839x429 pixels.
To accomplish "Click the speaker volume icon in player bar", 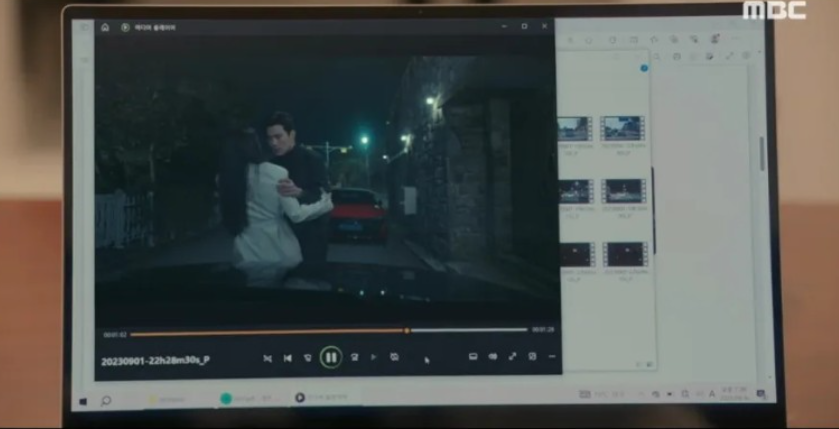I will click(x=493, y=356).
